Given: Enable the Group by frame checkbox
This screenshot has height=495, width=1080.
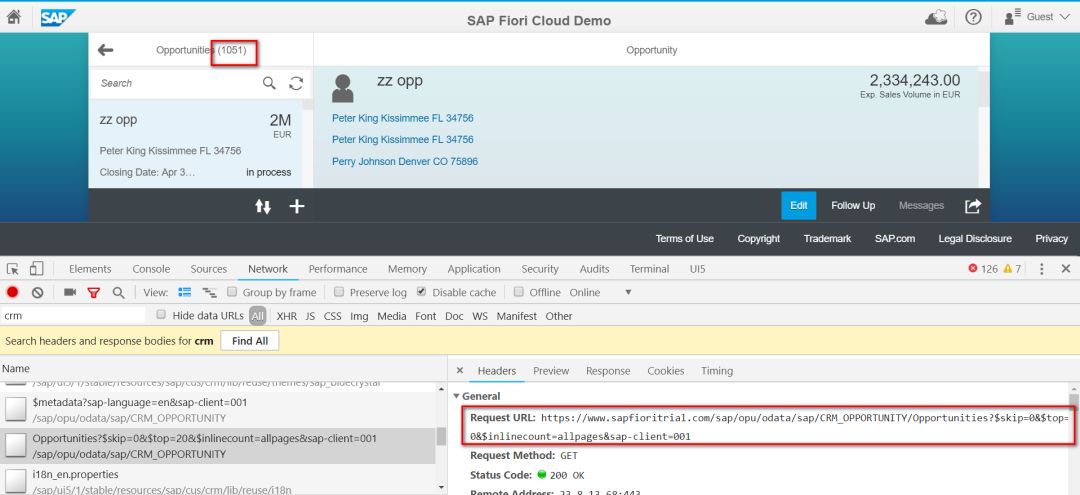Looking at the screenshot, I should 232,292.
